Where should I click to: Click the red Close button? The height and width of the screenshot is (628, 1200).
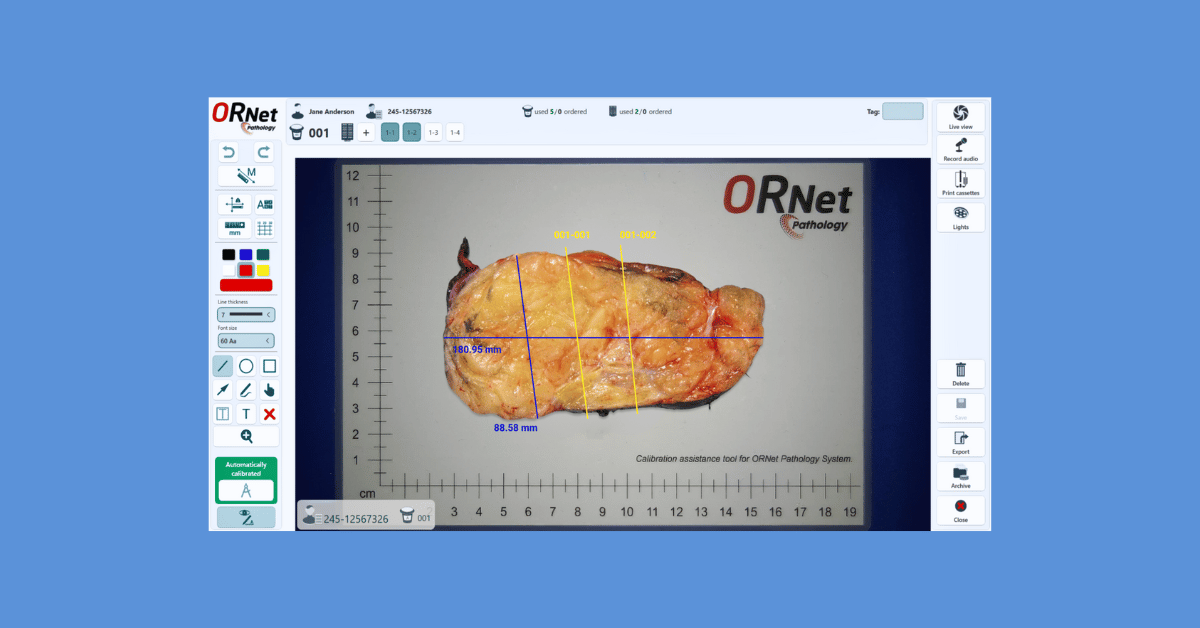pos(961,510)
